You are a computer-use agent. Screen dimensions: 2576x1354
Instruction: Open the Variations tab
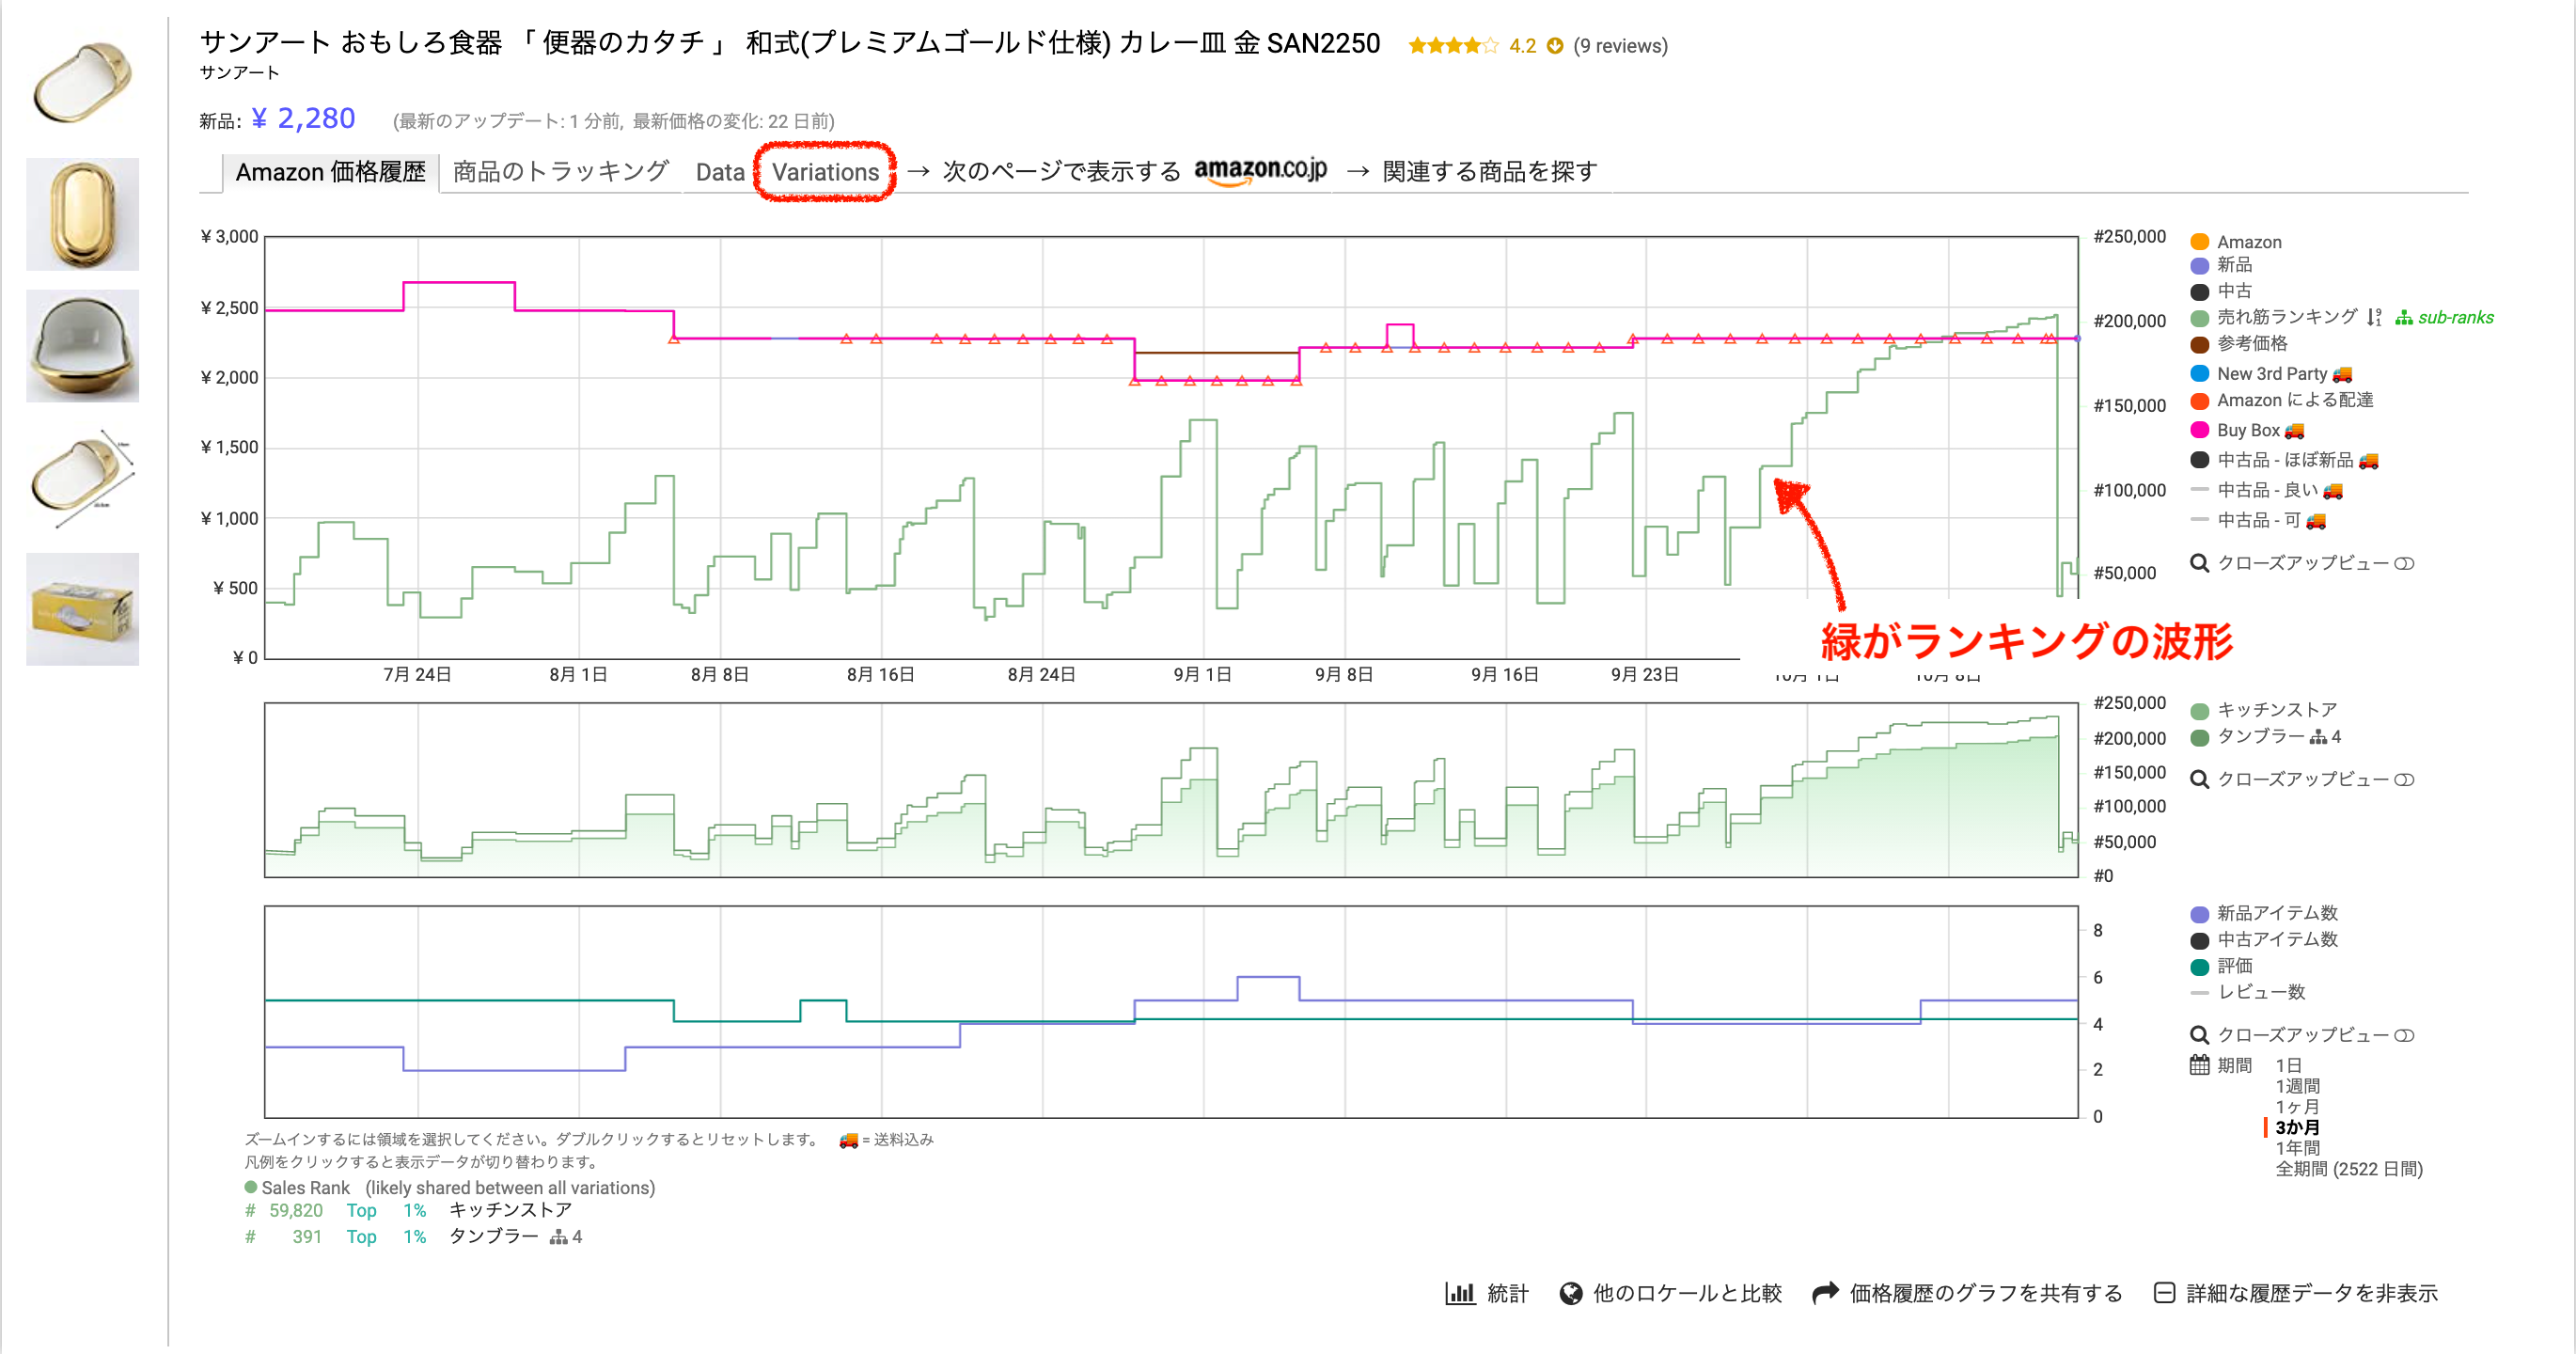[825, 172]
